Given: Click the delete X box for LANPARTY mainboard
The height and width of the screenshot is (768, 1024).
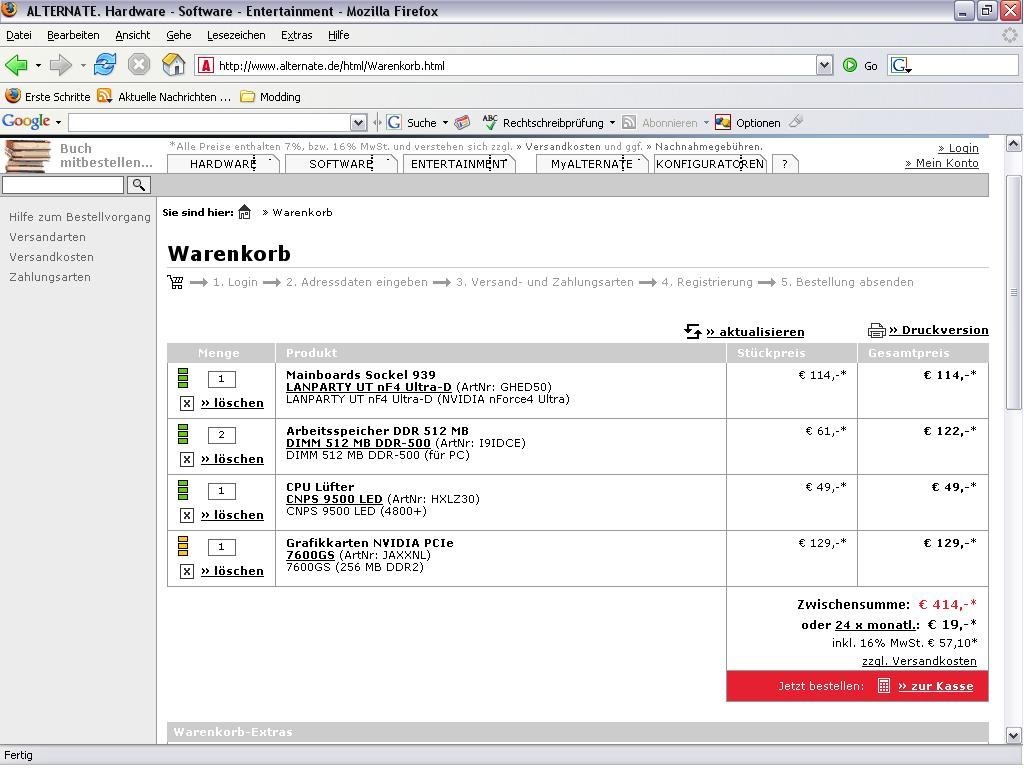Looking at the screenshot, I should [187, 404].
